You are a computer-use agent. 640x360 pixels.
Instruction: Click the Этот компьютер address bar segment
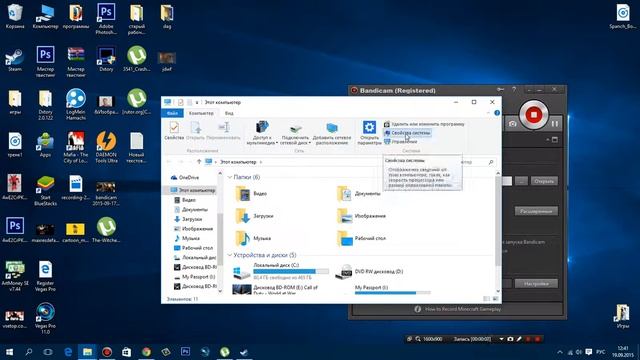[238, 162]
